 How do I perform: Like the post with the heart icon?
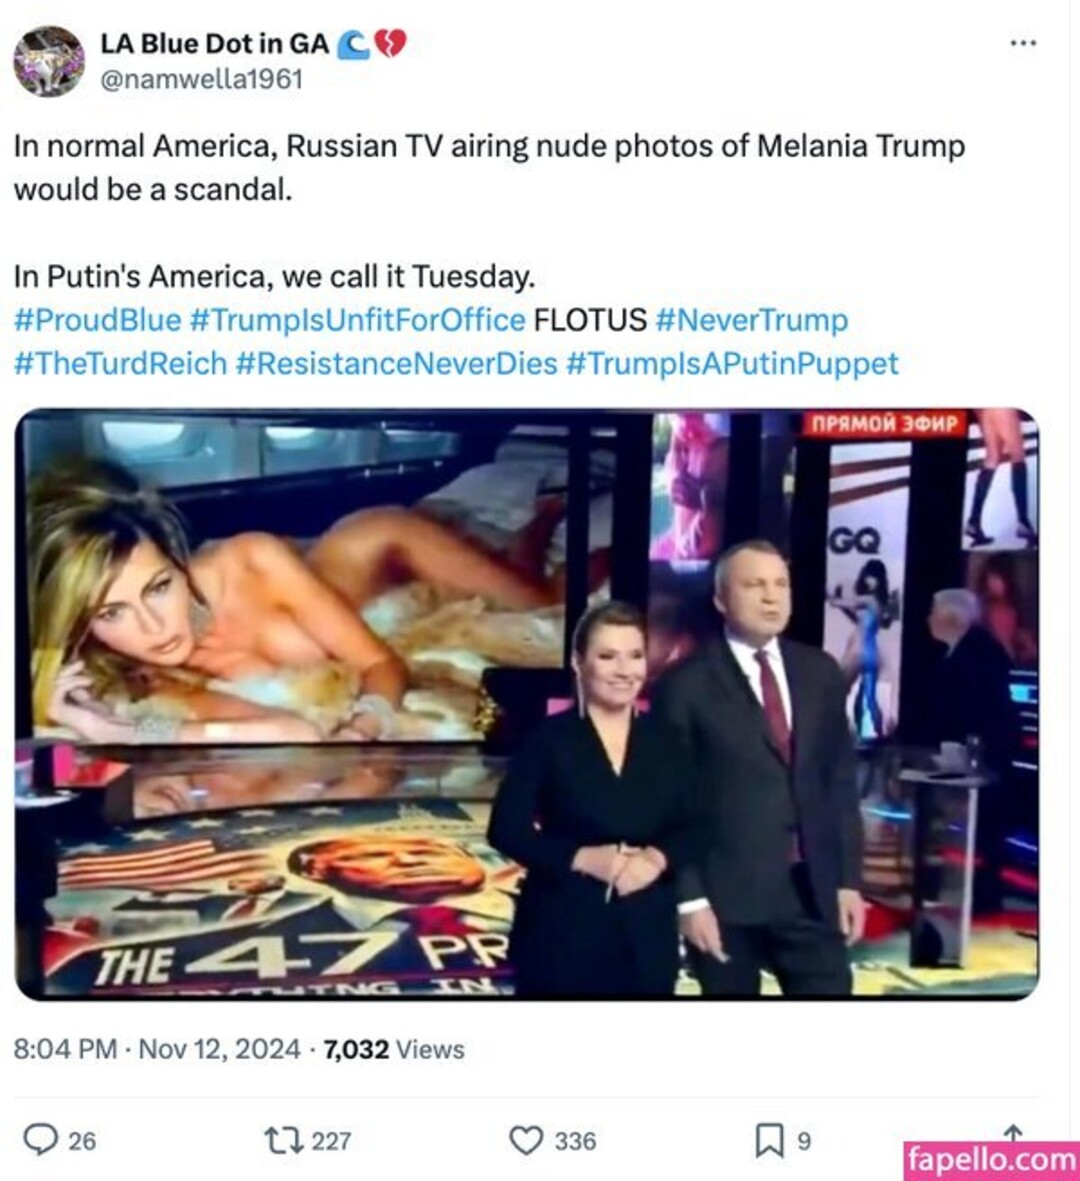point(526,1140)
